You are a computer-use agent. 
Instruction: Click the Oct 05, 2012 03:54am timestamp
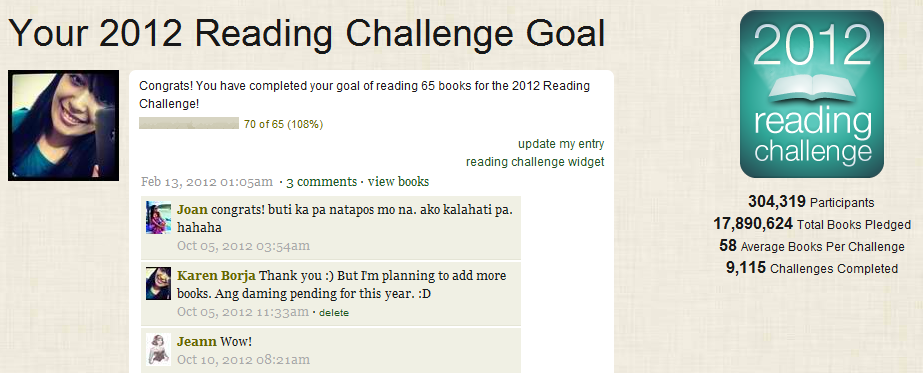(x=243, y=246)
